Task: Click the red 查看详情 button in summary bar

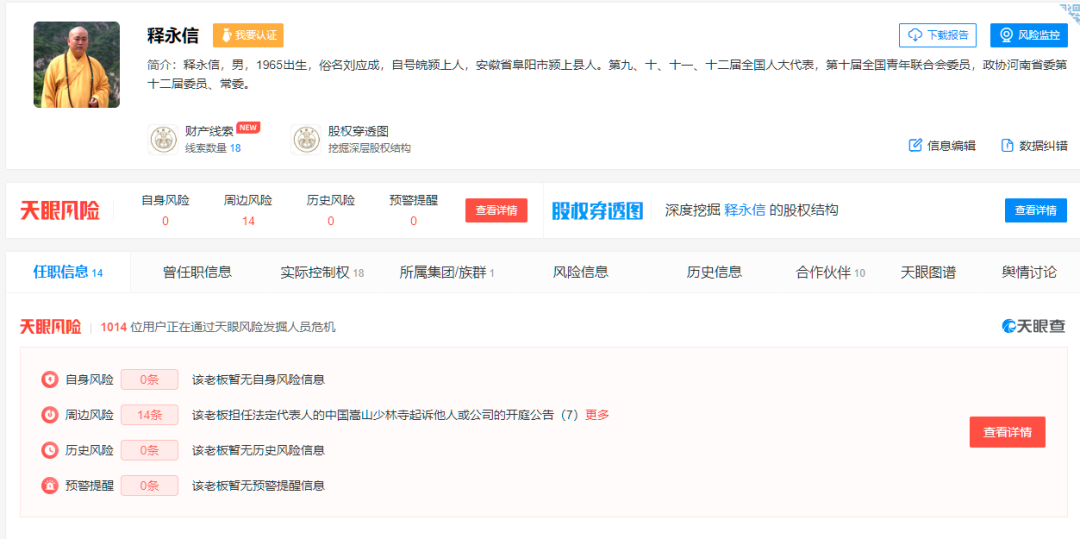Action: click(x=497, y=211)
